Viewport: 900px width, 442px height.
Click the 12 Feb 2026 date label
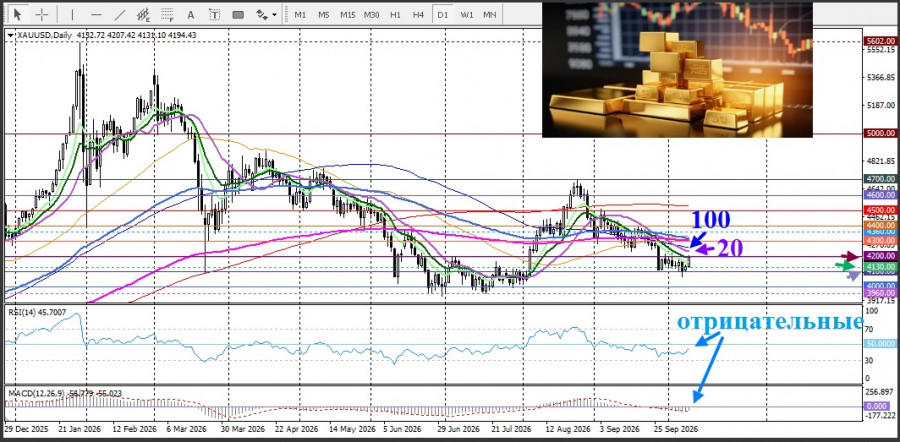(x=137, y=429)
